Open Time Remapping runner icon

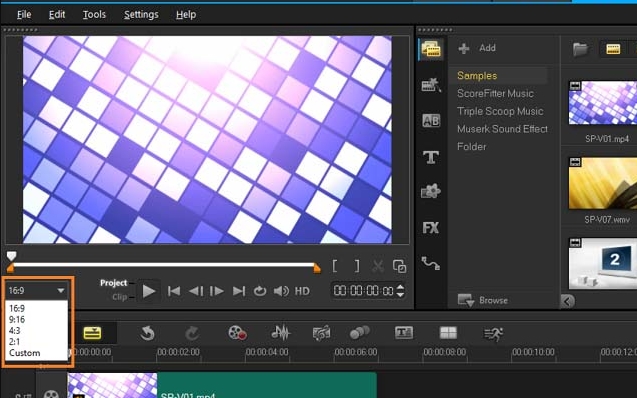[494, 334]
